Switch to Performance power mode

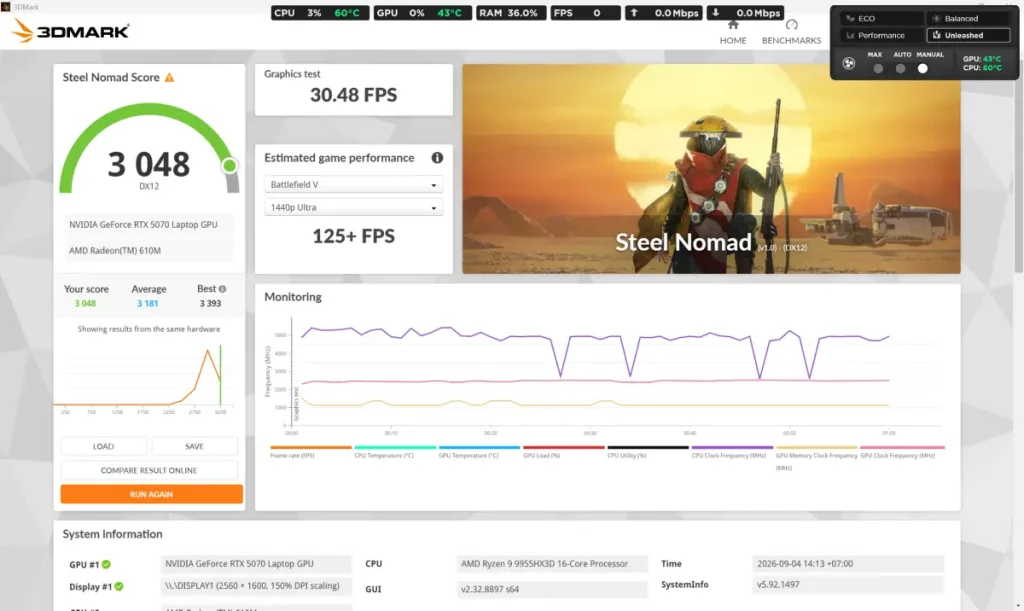(x=882, y=35)
